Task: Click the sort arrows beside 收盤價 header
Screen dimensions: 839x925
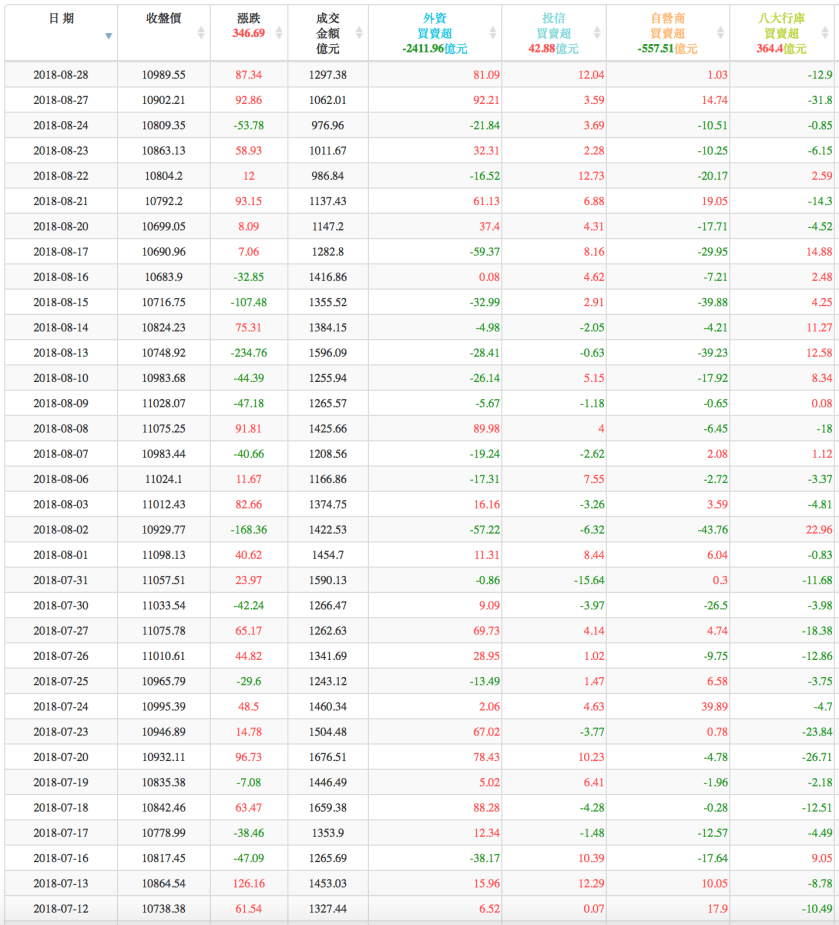Action: 200,33
